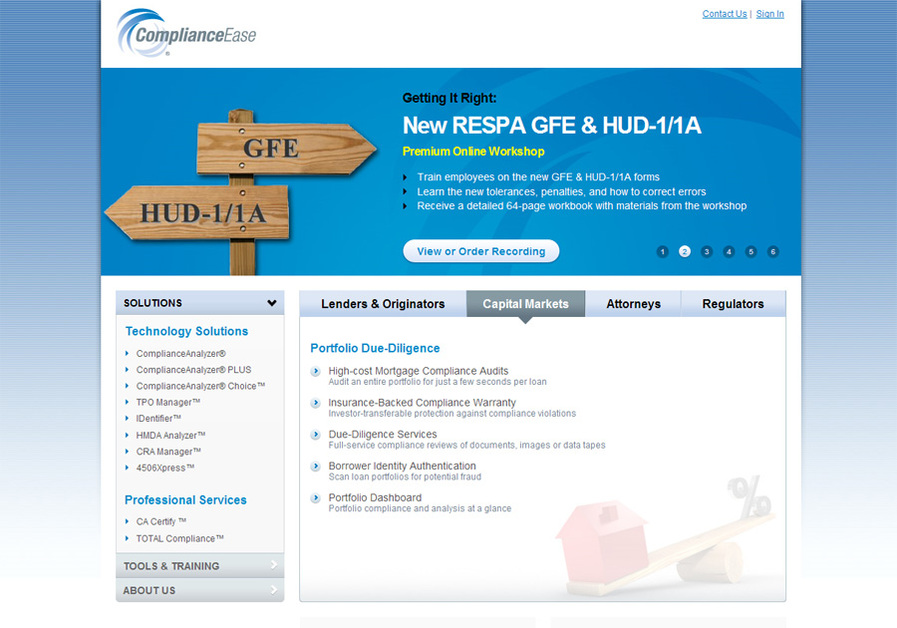Click bullet arrow beside ComplianceAnalyzer® PLUS
This screenshot has width=897, height=628.
[x=127, y=370]
